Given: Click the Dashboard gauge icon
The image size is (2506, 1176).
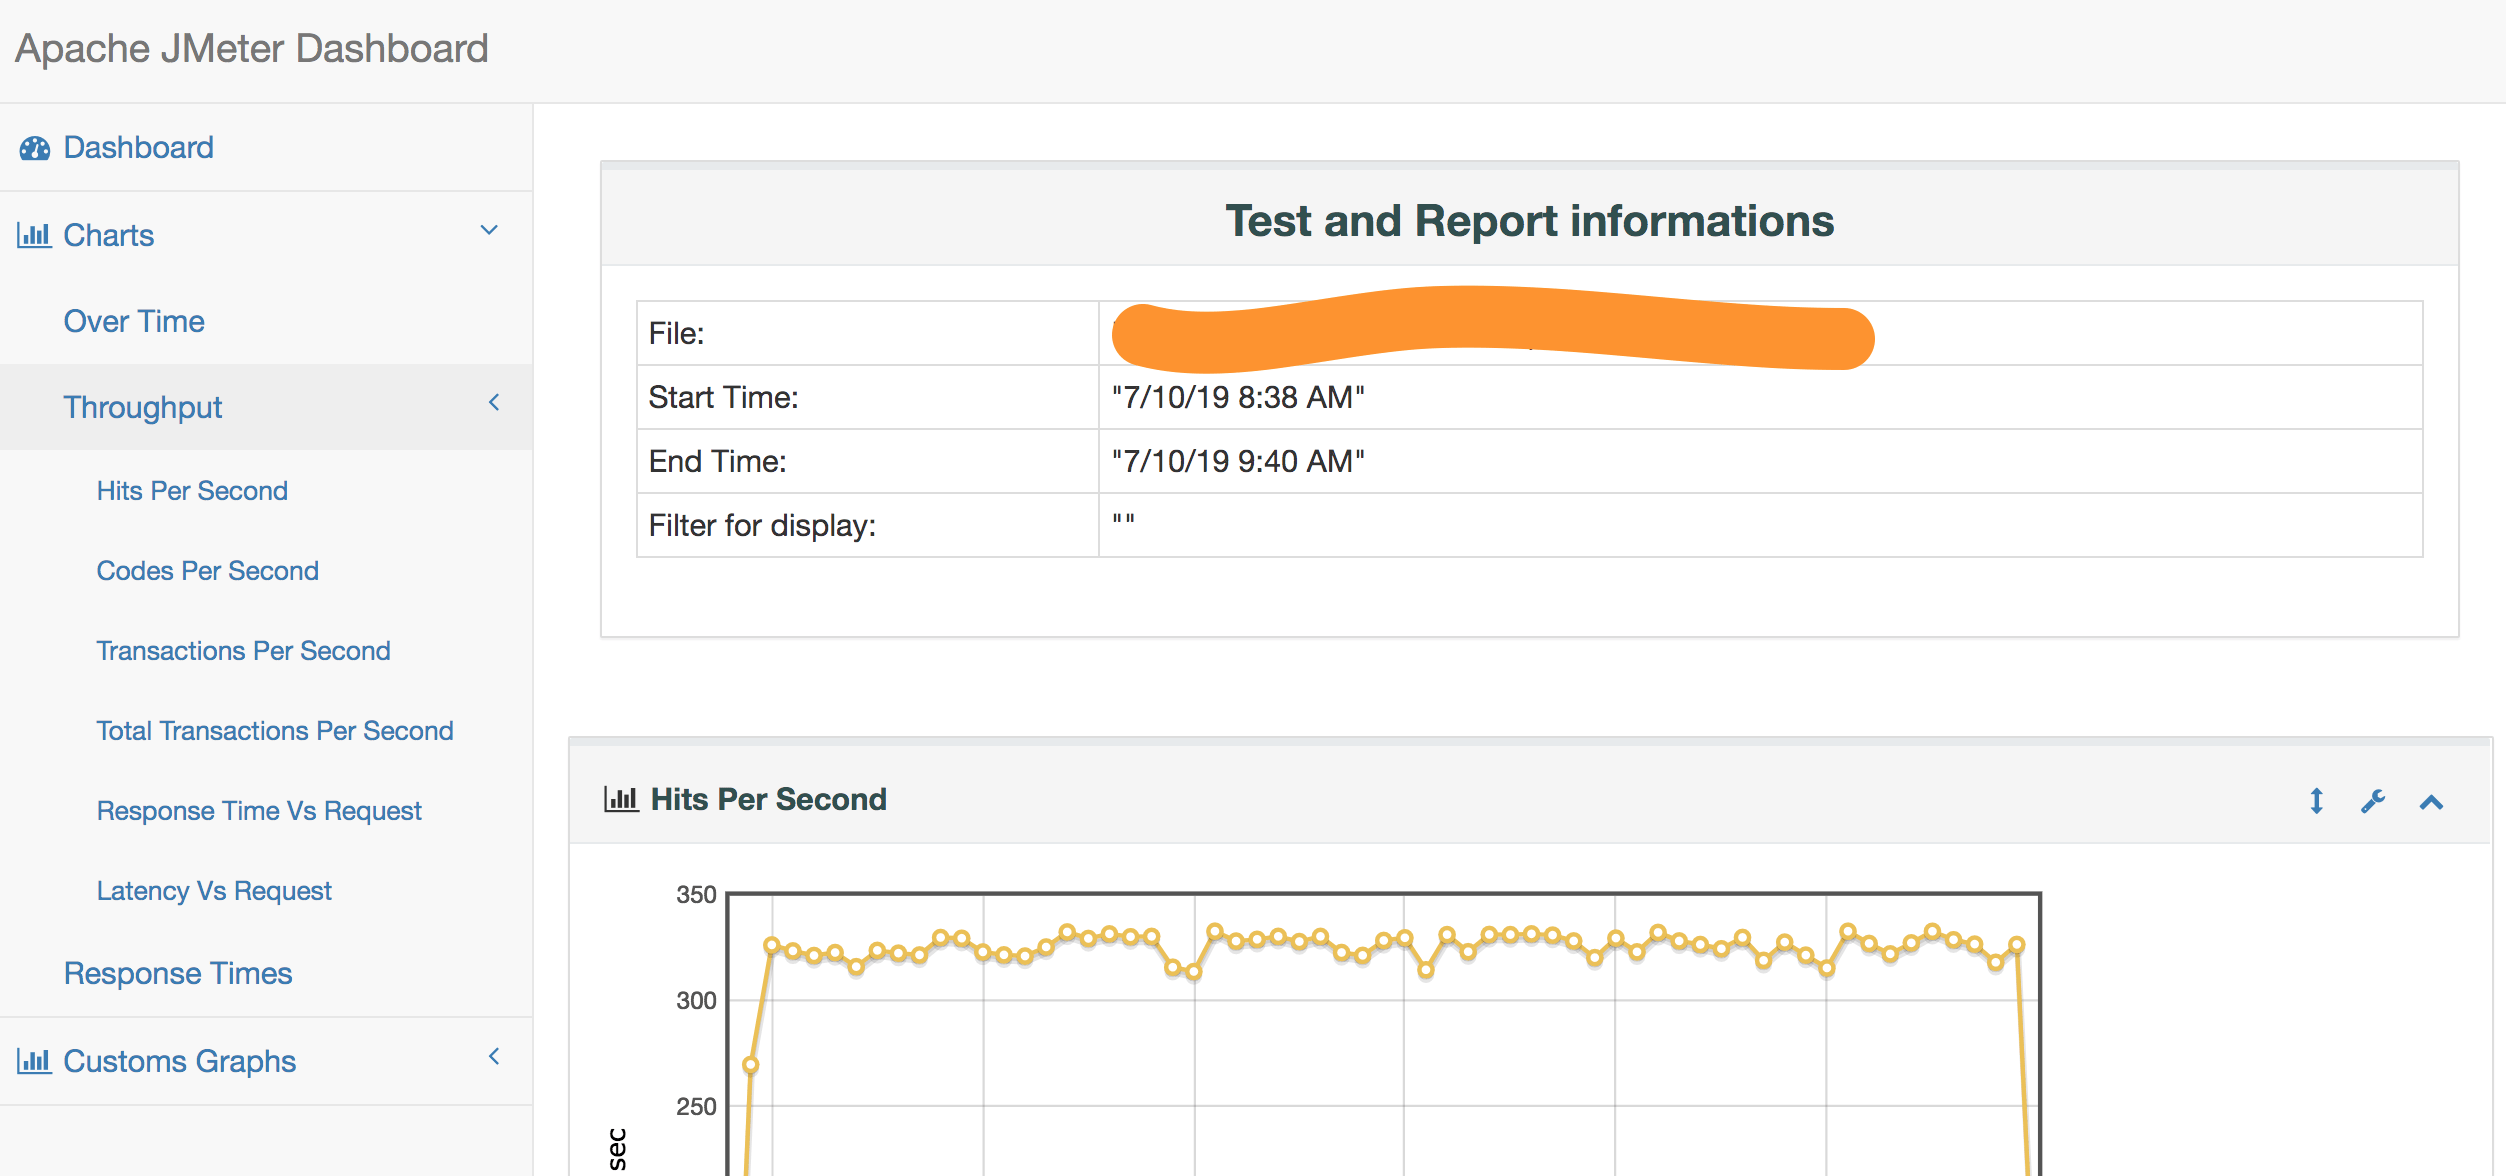Looking at the screenshot, I should [34, 148].
